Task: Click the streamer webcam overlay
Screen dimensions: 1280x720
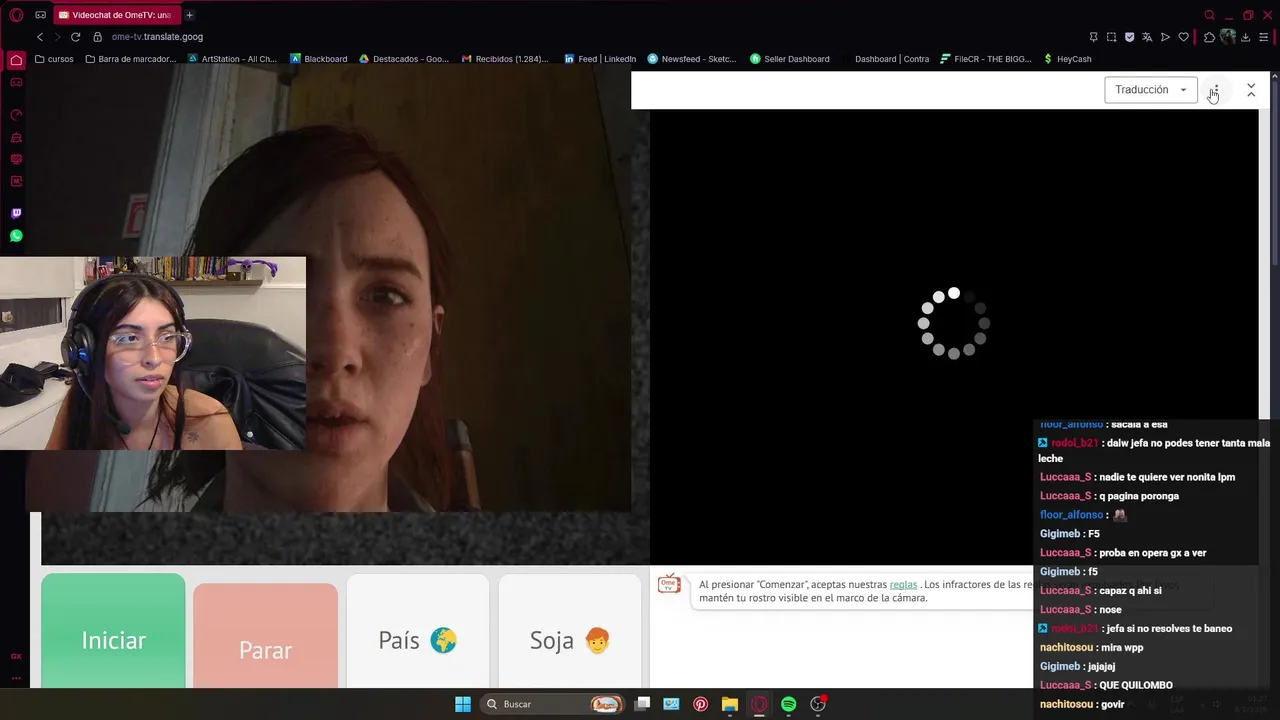Action: [153, 353]
